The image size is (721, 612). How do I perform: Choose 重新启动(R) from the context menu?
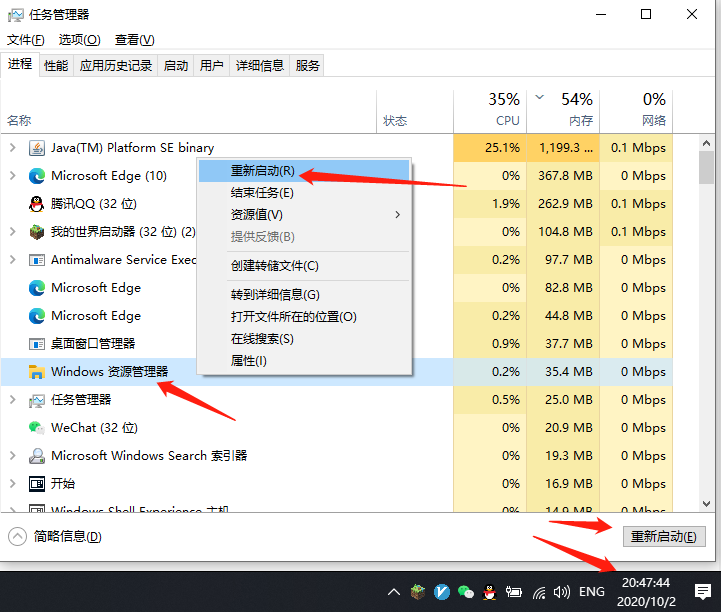tap(304, 171)
